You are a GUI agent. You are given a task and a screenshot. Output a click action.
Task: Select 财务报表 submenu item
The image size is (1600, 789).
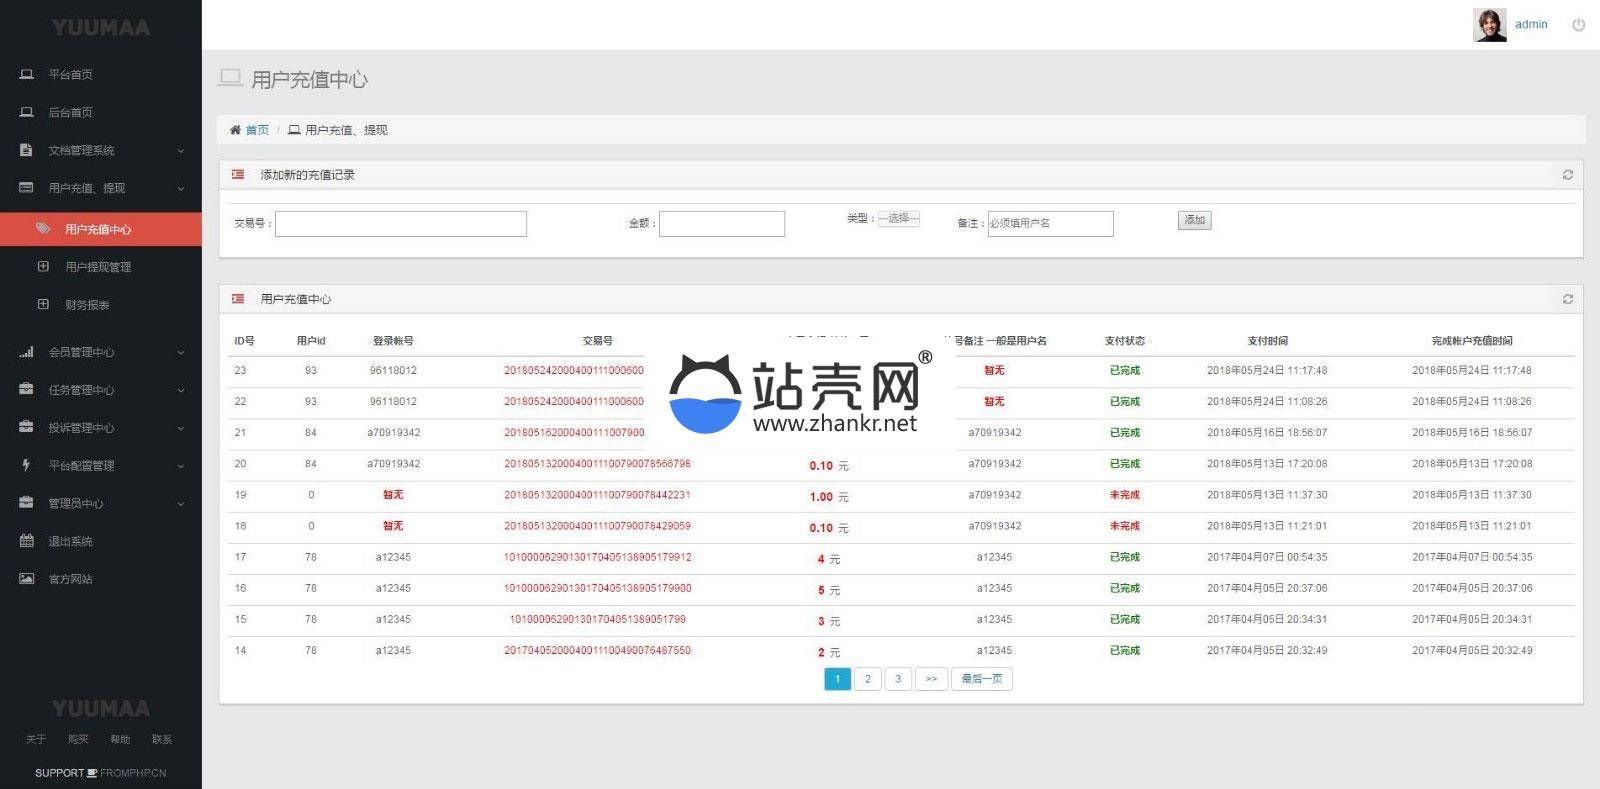point(87,305)
